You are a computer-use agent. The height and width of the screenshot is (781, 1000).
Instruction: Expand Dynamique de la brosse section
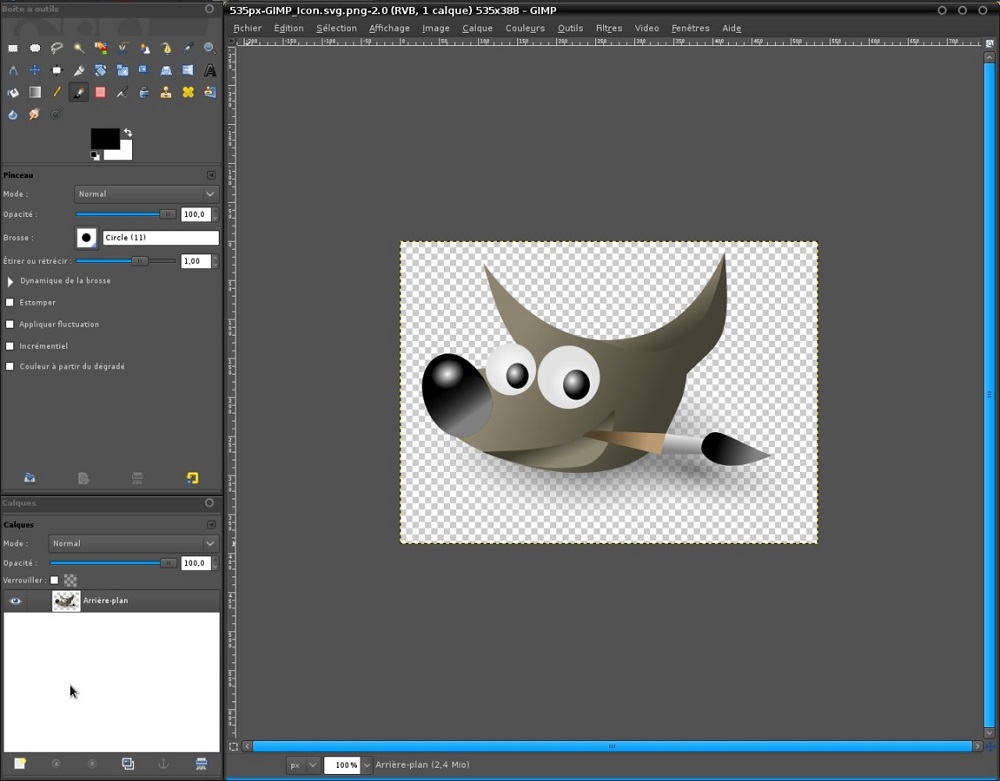[x=10, y=281]
